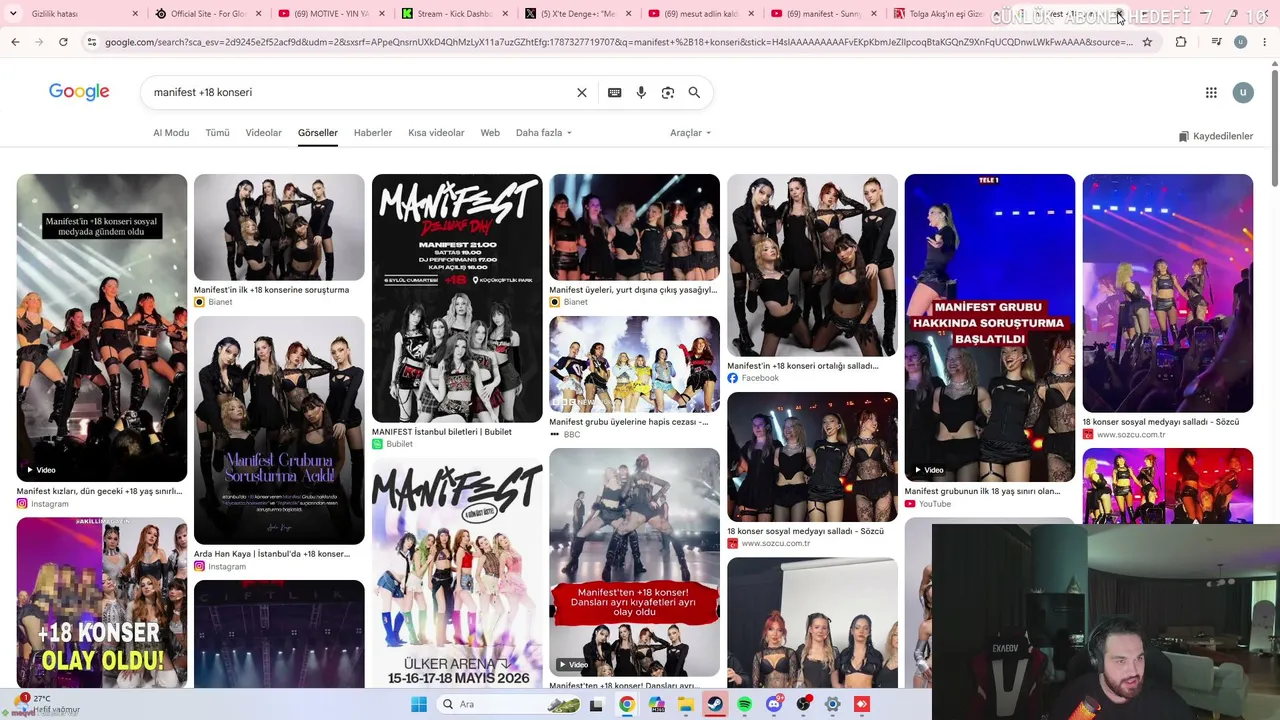Image resolution: width=1280 pixels, height=720 pixels.
Task: Click the browser address bar URL
Action: pyautogui.click(x=618, y=42)
